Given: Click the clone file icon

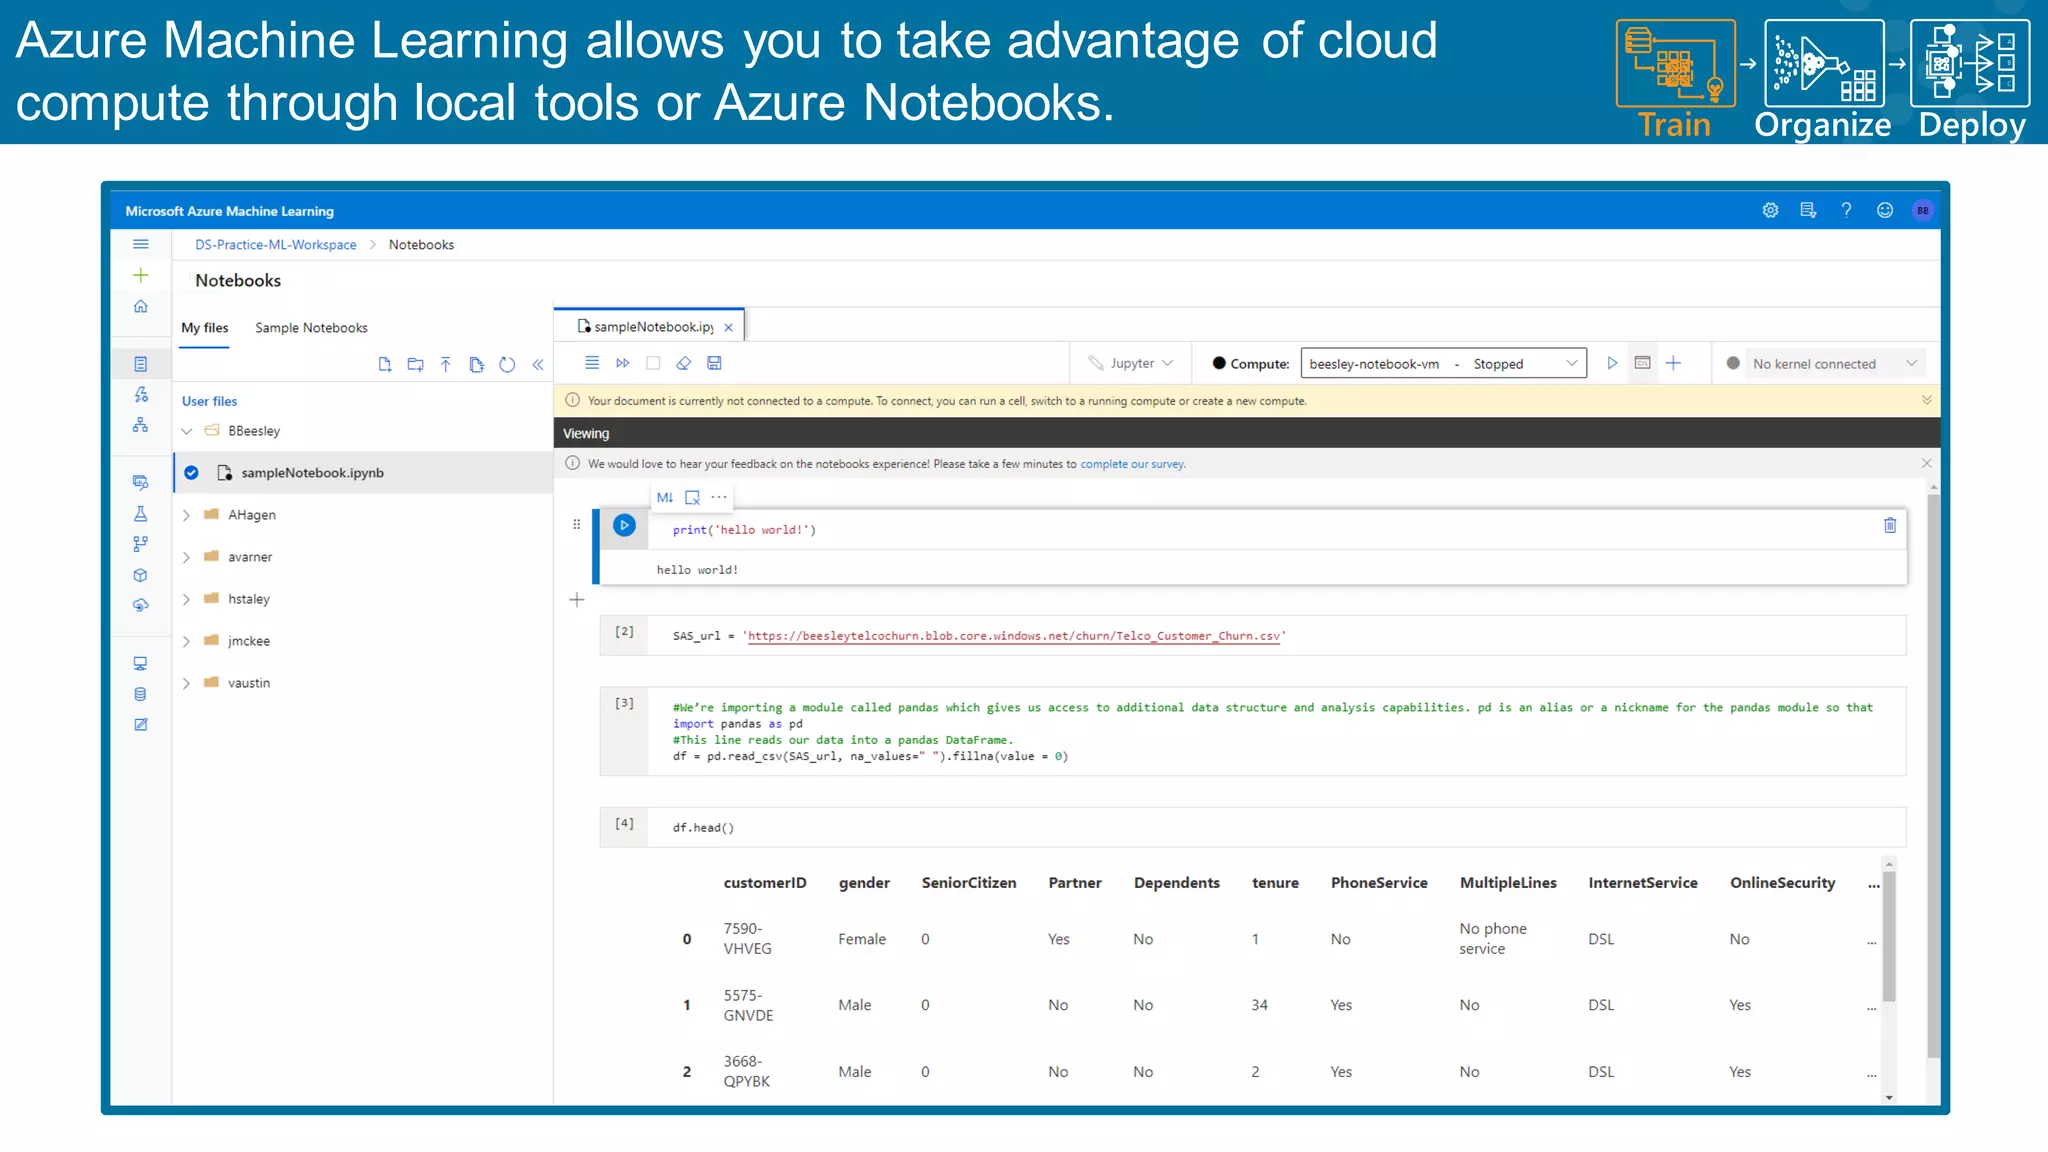Looking at the screenshot, I should coord(477,365).
